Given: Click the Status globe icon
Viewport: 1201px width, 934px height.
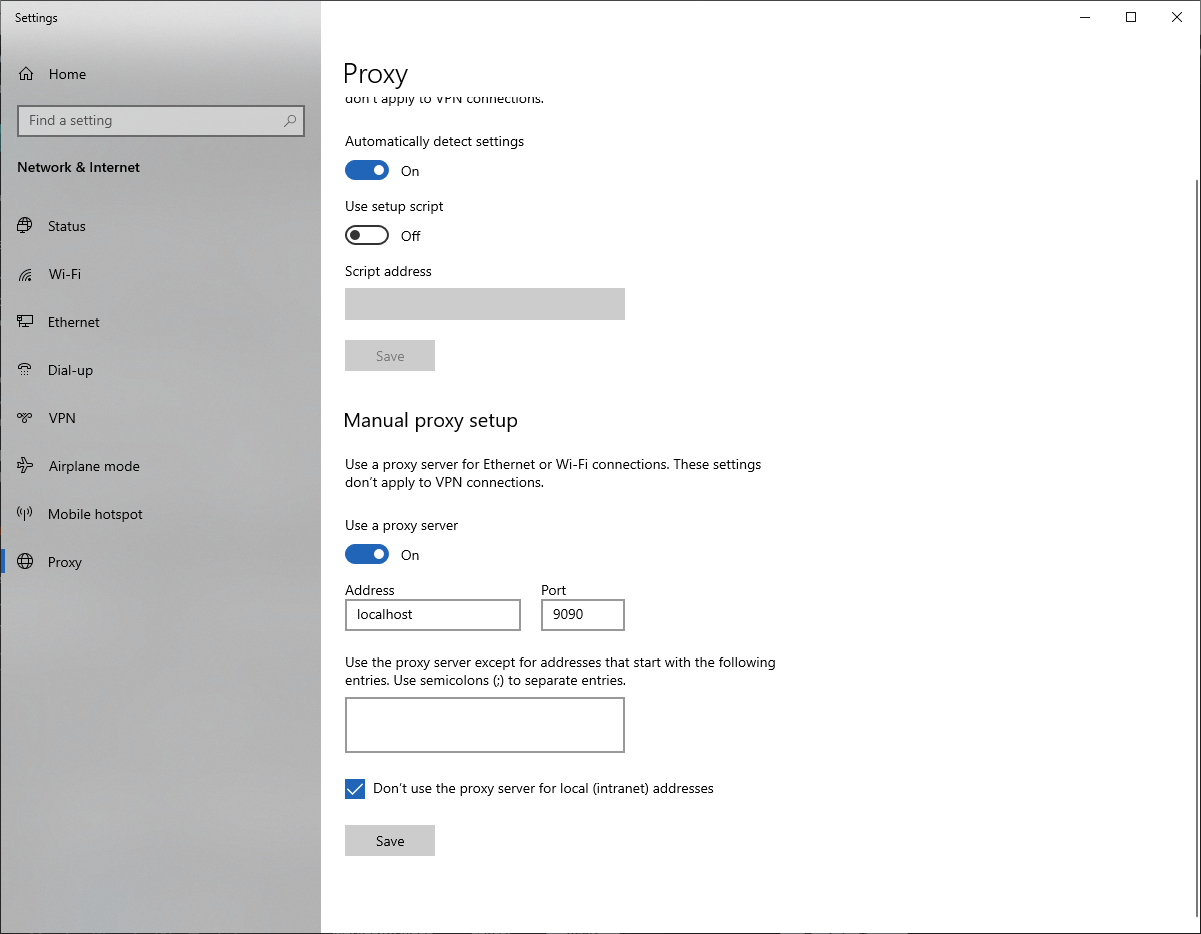Looking at the screenshot, I should (x=26, y=226).
